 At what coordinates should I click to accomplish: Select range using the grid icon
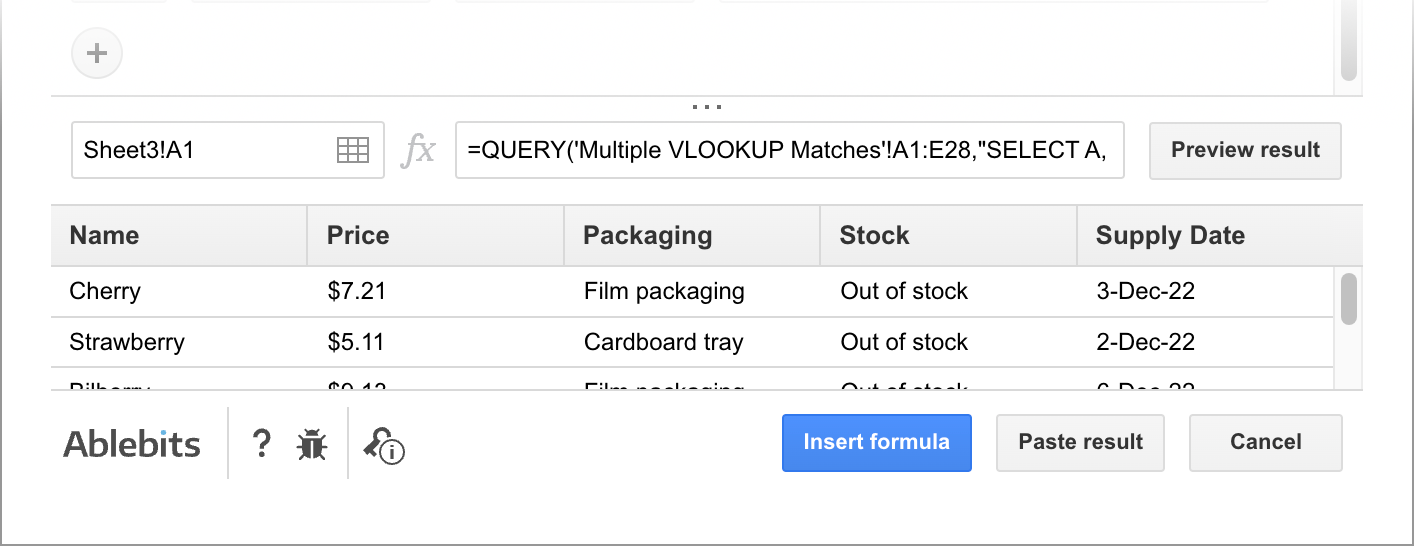(x=353, y=151)
